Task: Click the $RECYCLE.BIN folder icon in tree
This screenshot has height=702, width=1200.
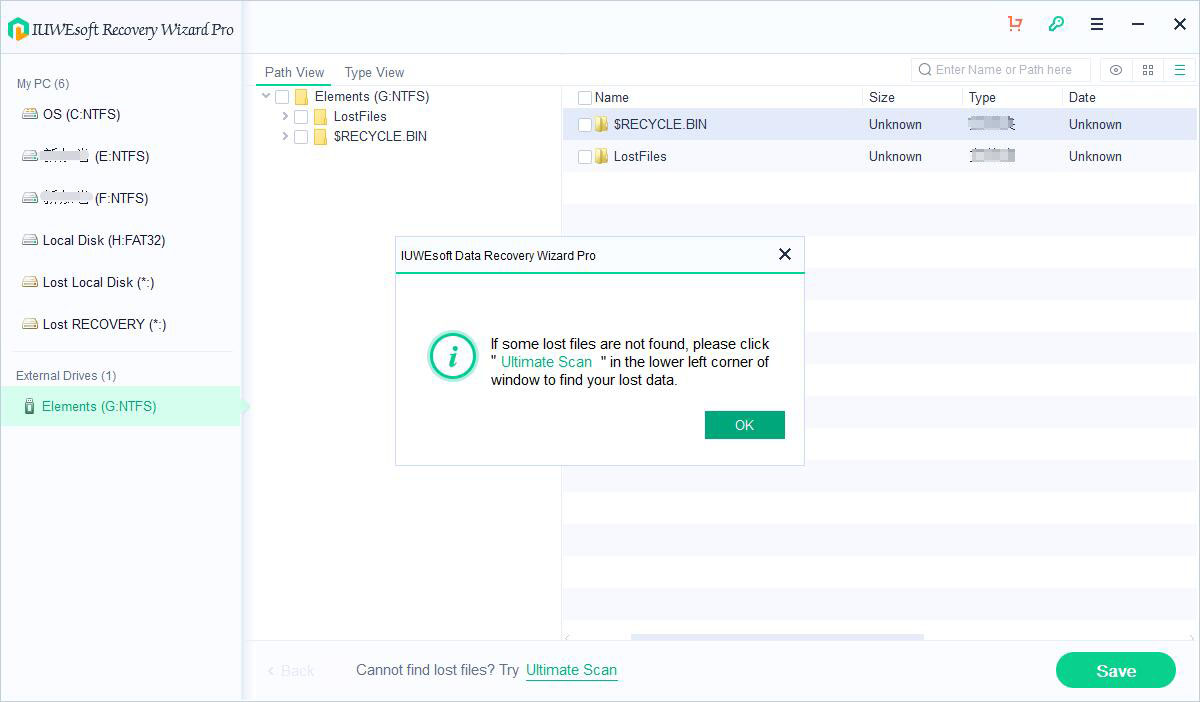Action: 320,137
